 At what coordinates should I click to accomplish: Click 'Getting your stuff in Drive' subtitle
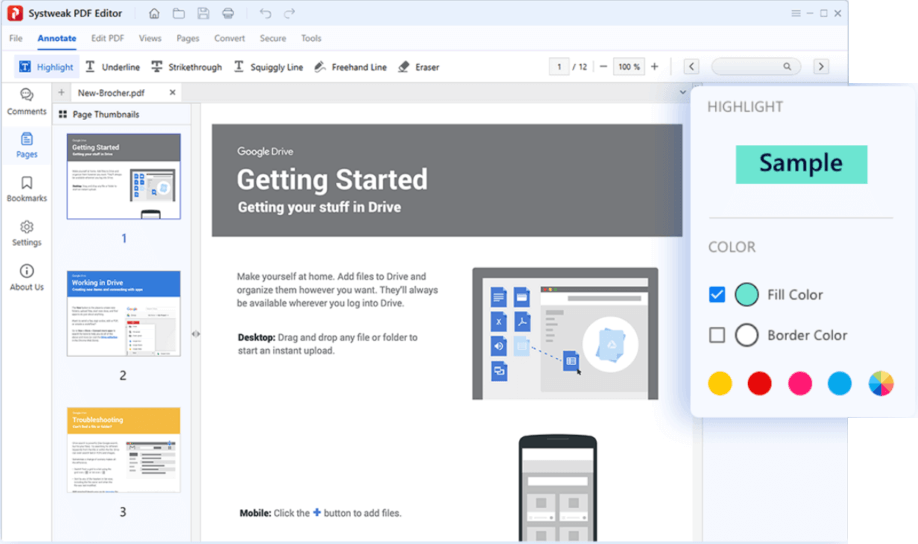point(319,207)
